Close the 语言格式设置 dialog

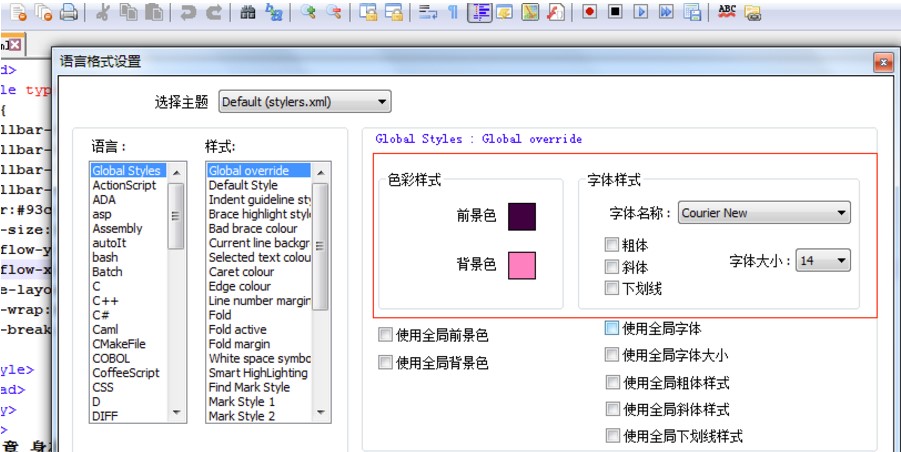pos(883,62)
